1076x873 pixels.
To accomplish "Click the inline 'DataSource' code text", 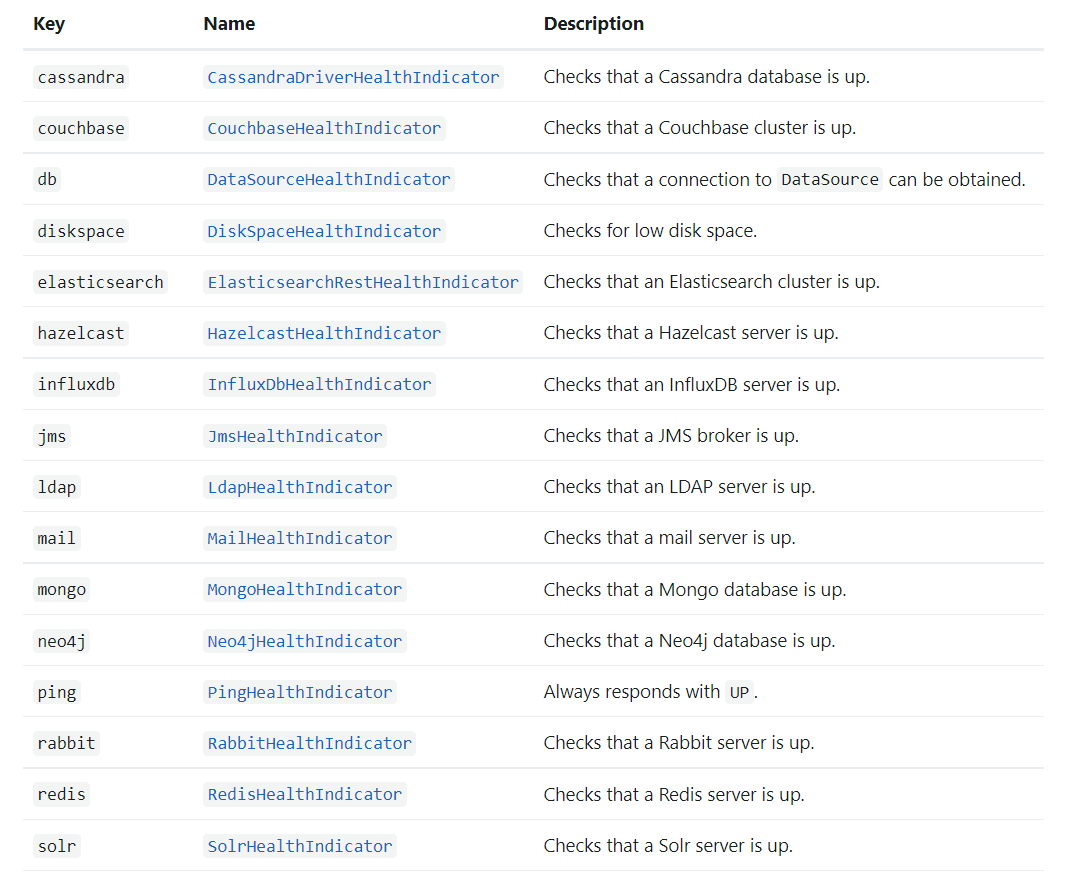I will click(830, 180).
